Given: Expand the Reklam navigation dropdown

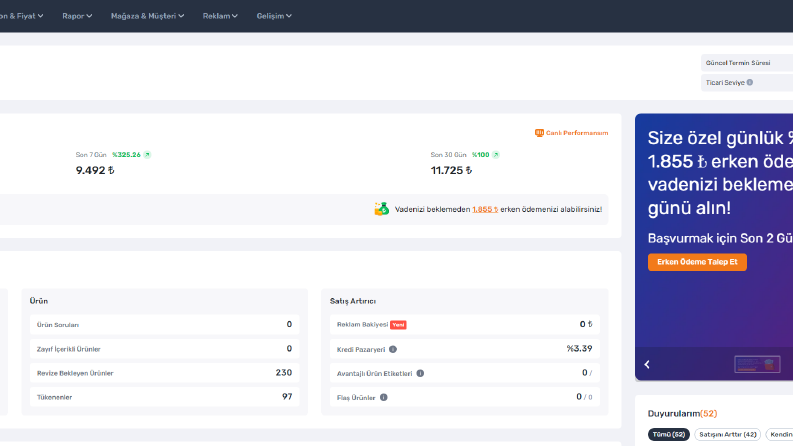Looking at the screenshot, I should 220,16.
